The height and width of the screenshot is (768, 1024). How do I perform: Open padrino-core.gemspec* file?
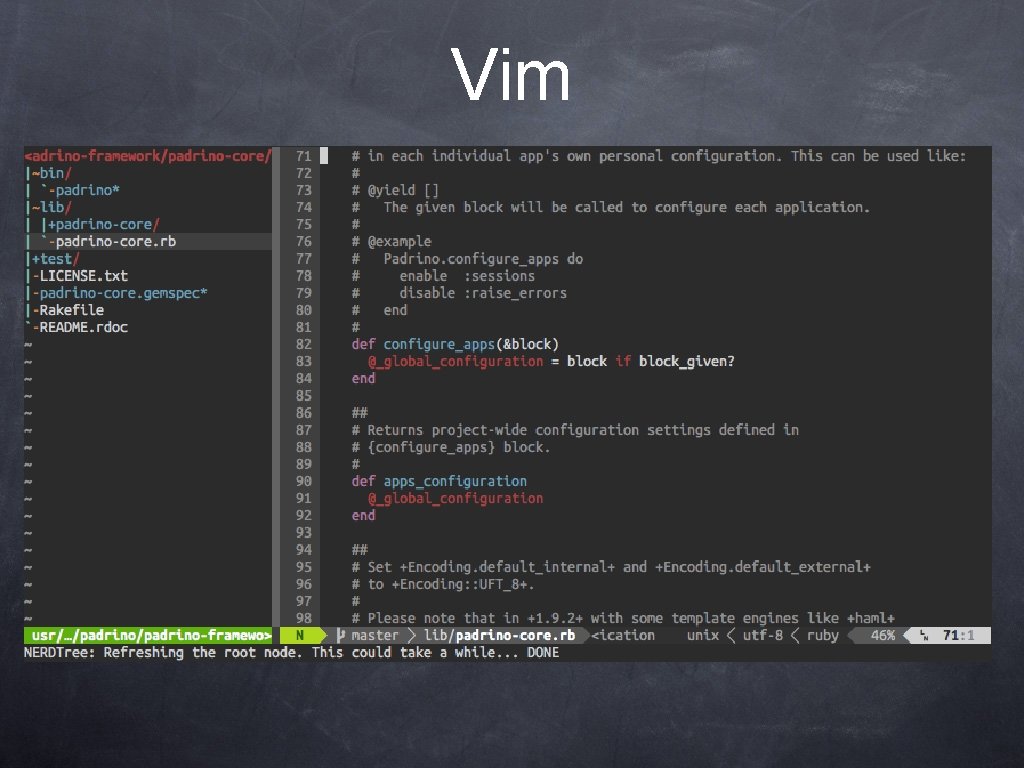[123, 293]
